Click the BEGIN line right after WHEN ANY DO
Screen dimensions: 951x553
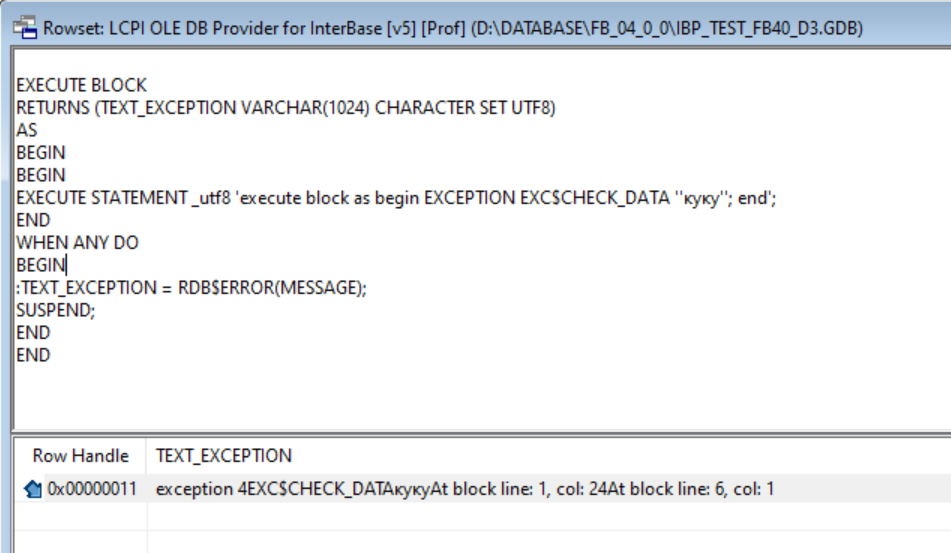[x=41, y=265]
